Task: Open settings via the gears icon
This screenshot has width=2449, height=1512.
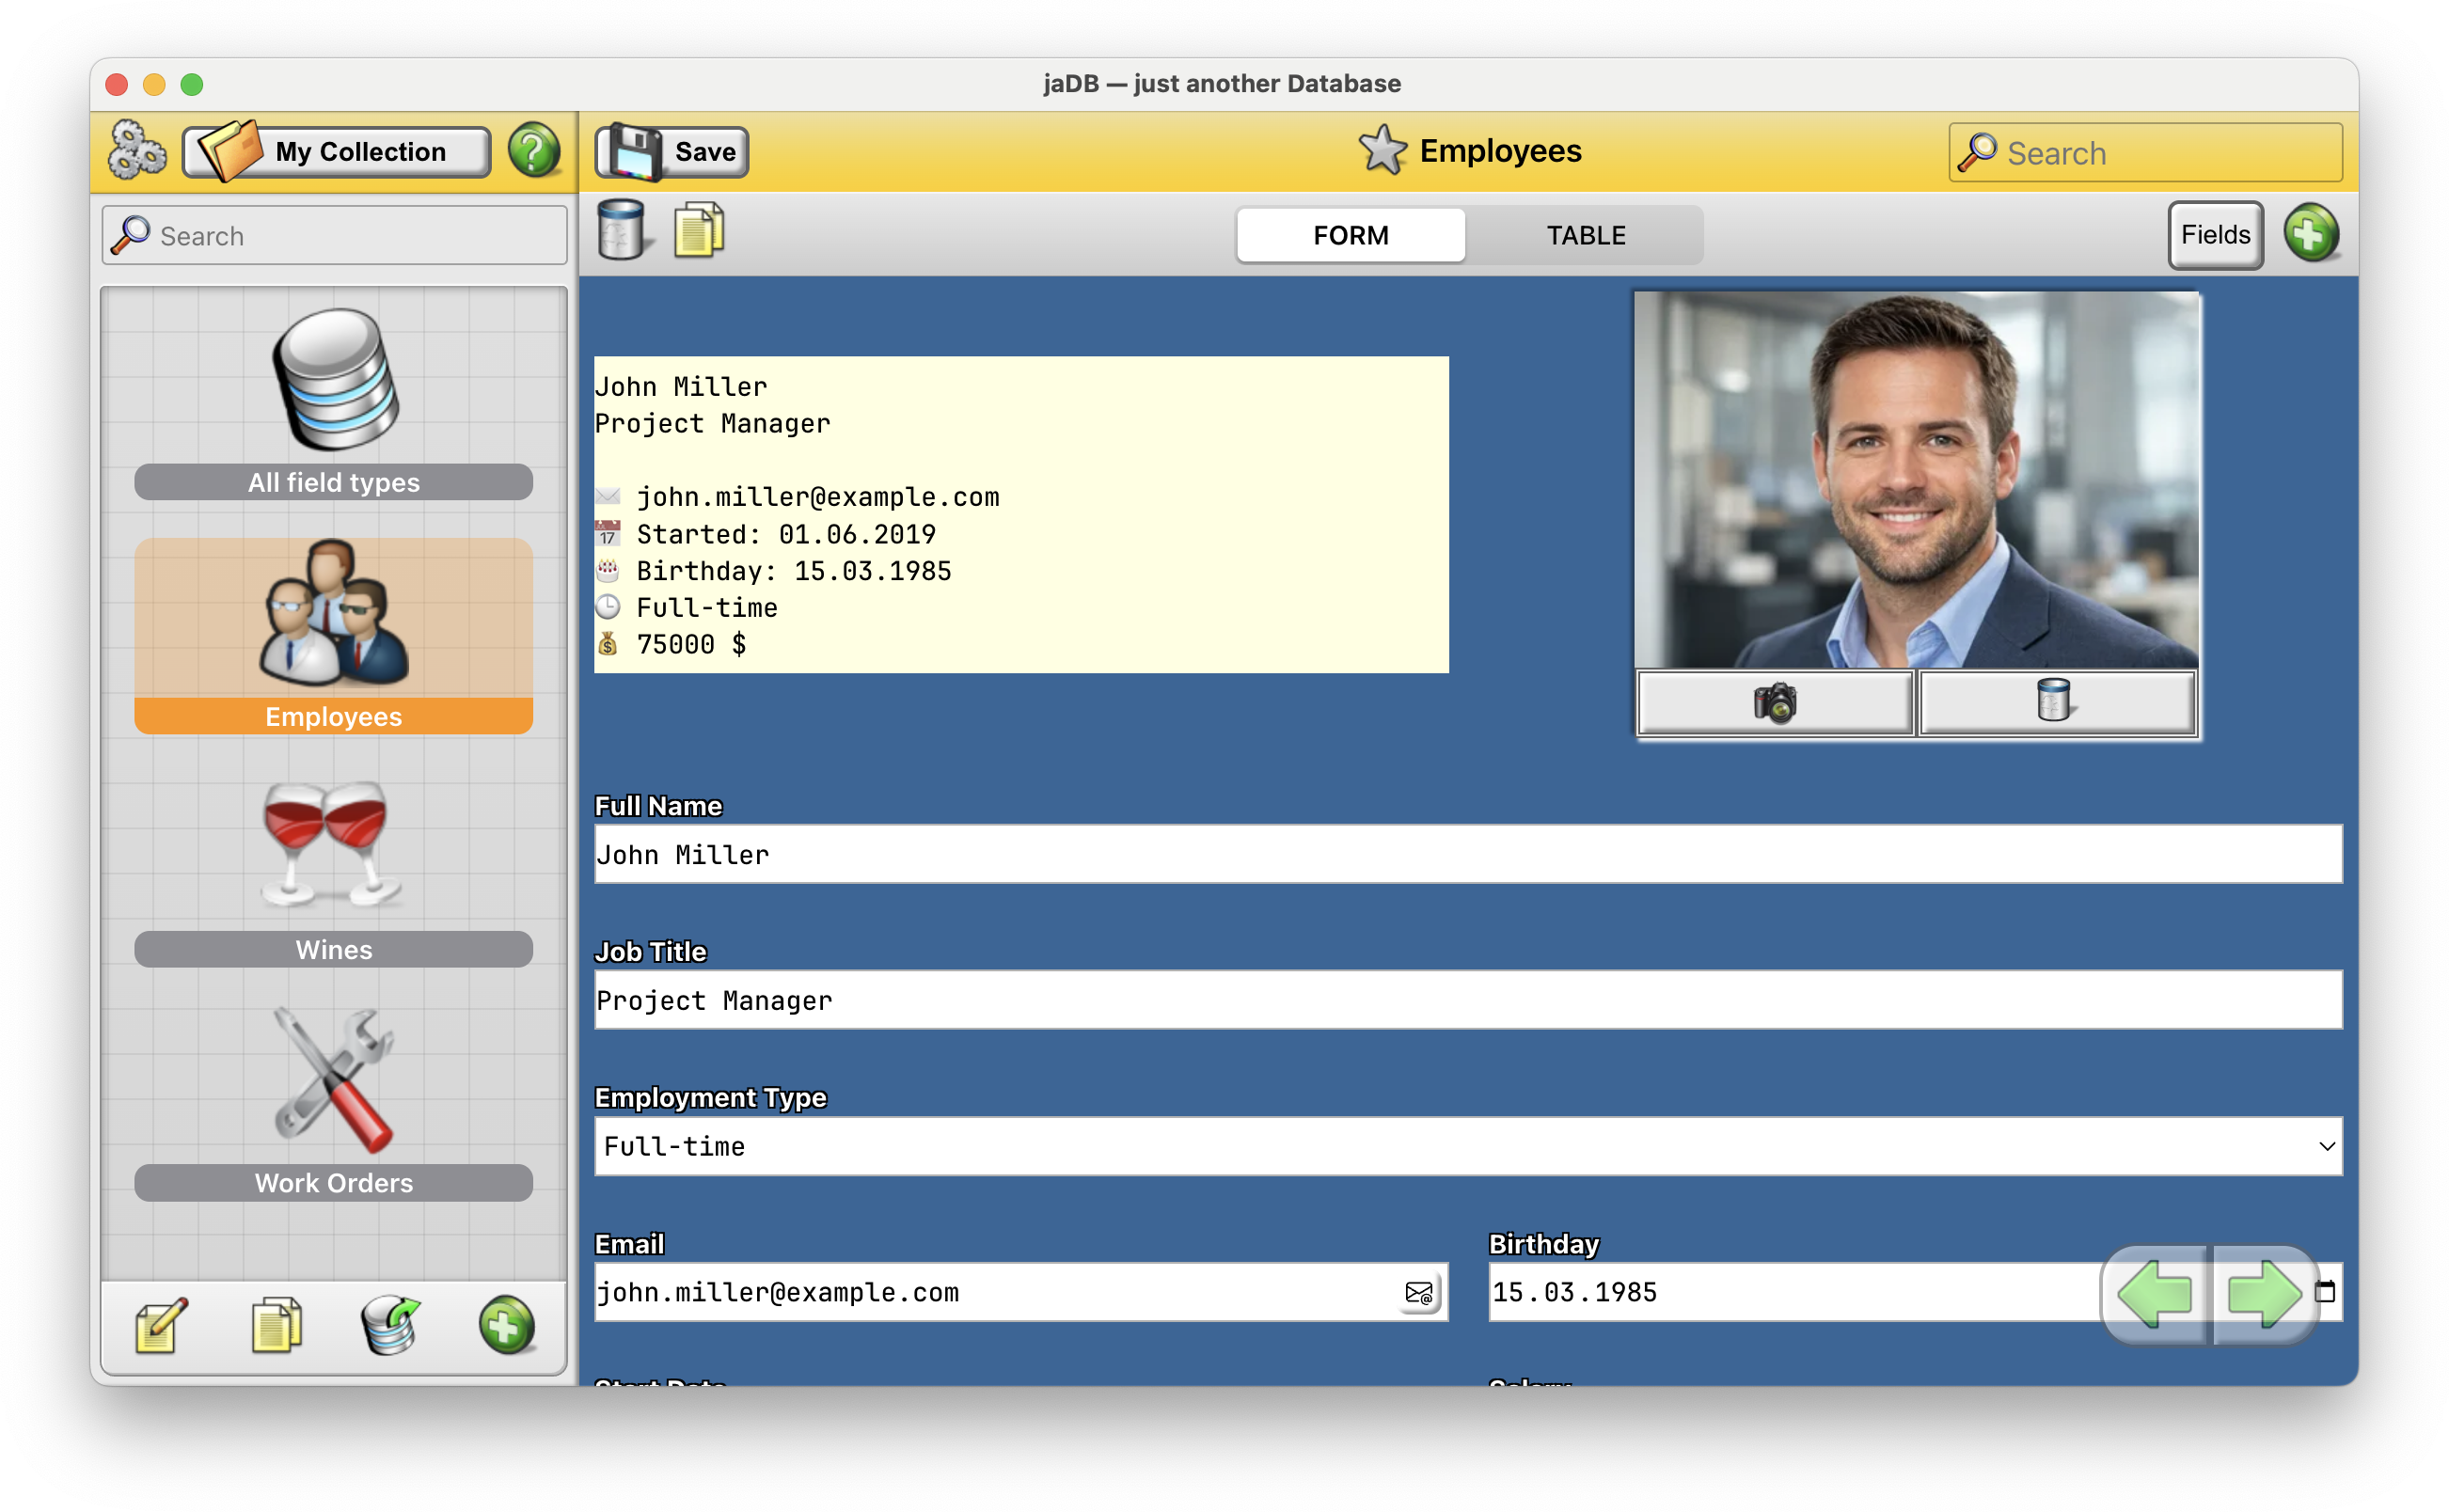Action: (137, 151)
